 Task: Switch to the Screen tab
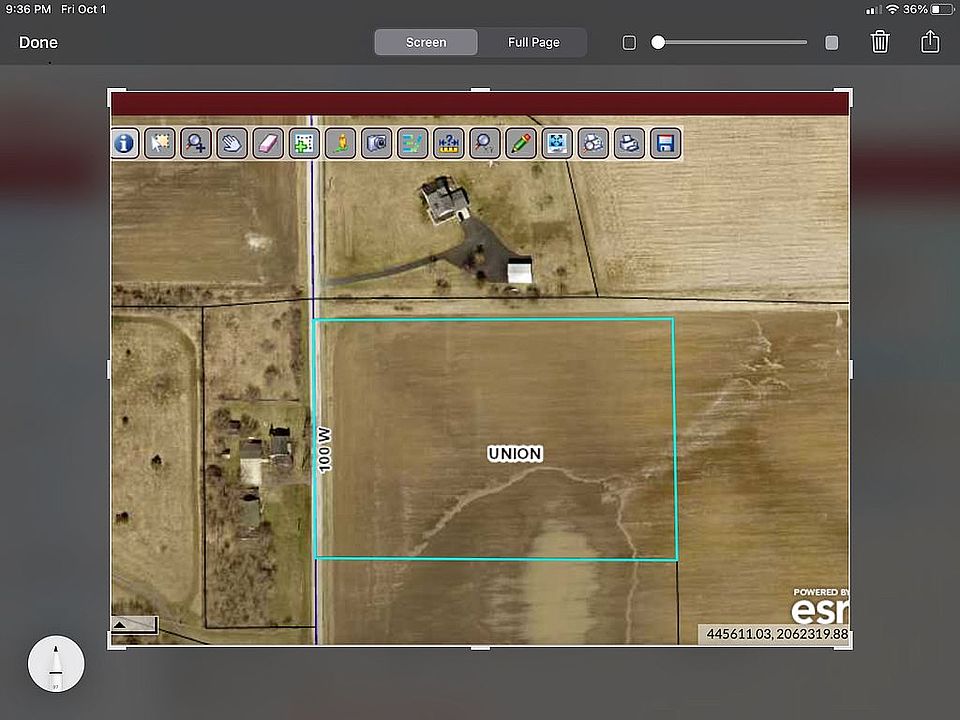(x=426, y=42)
